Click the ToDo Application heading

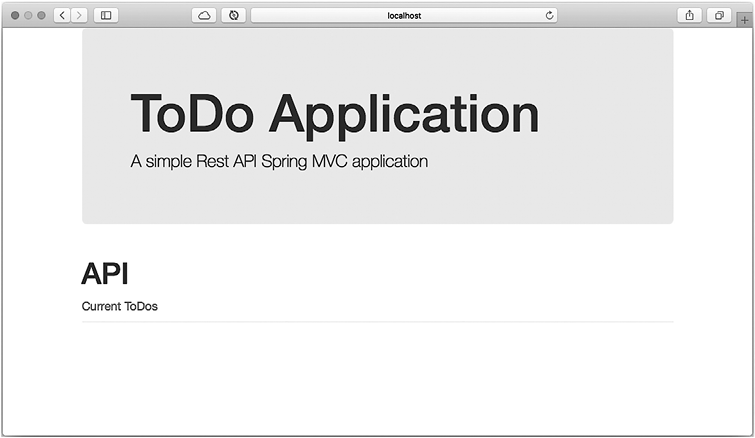tap(334, 113)
